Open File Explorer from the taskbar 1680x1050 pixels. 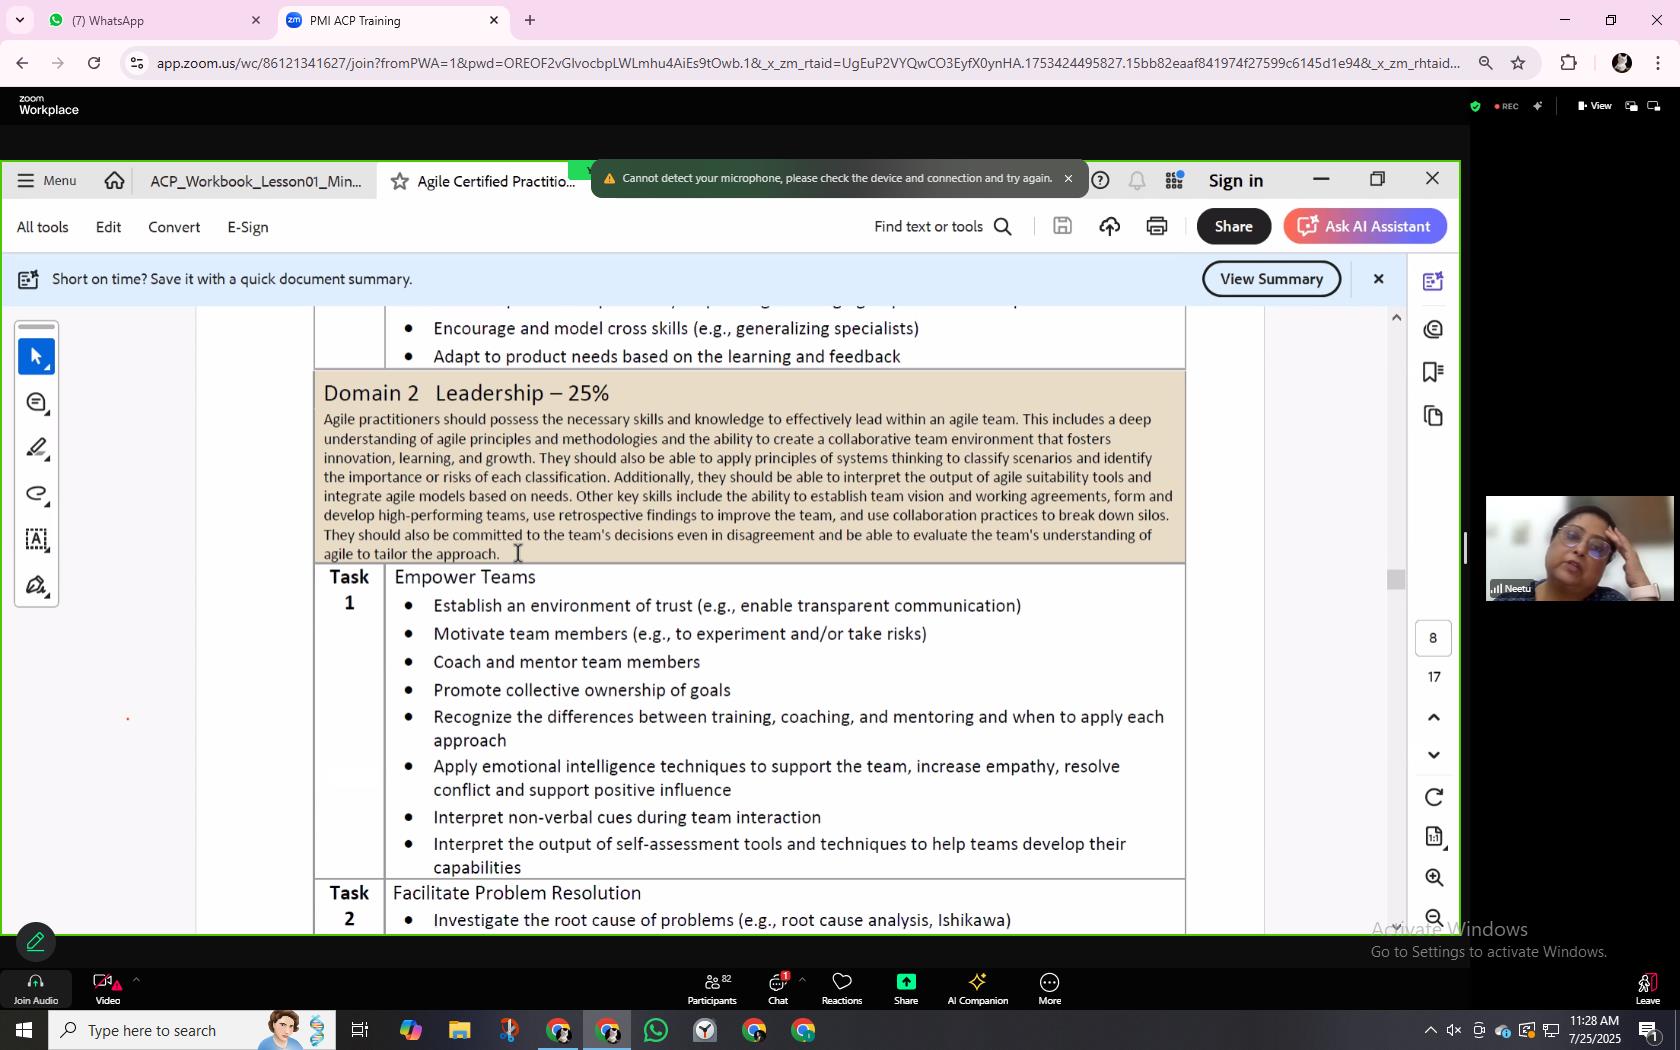(x=459, y=1030)
